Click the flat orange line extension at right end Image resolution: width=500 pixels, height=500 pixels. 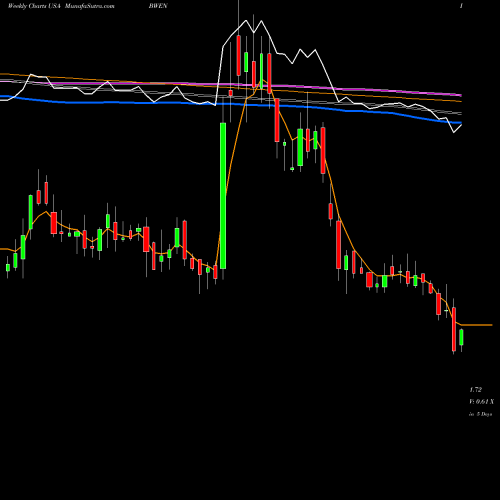pos(477,325)
